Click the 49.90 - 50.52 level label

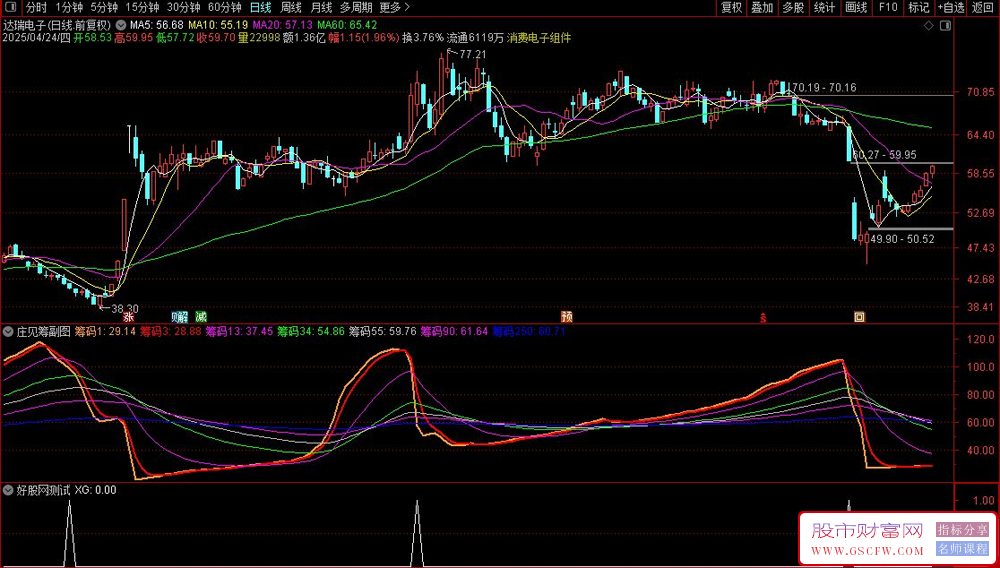[x=902, y=238]
